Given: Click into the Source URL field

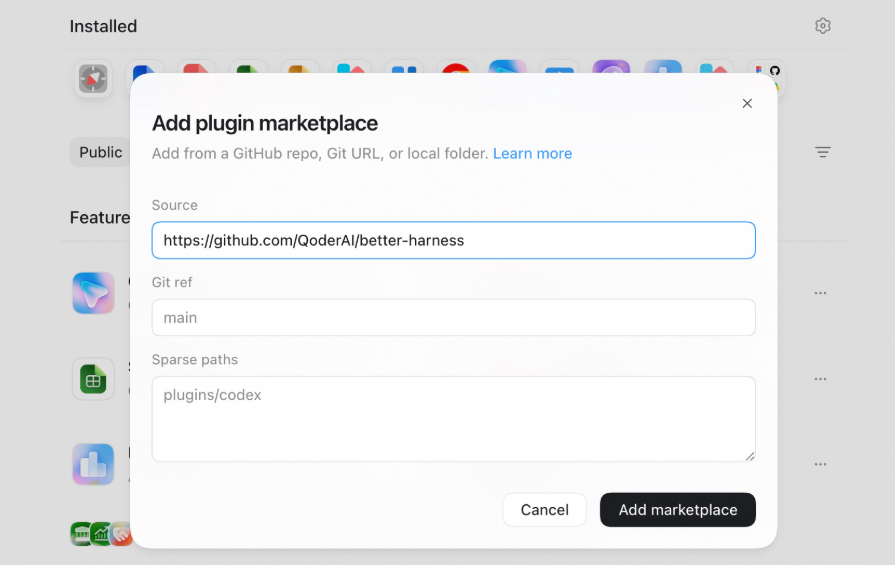Looking at the screenshot, I should (x=453, y=240).
